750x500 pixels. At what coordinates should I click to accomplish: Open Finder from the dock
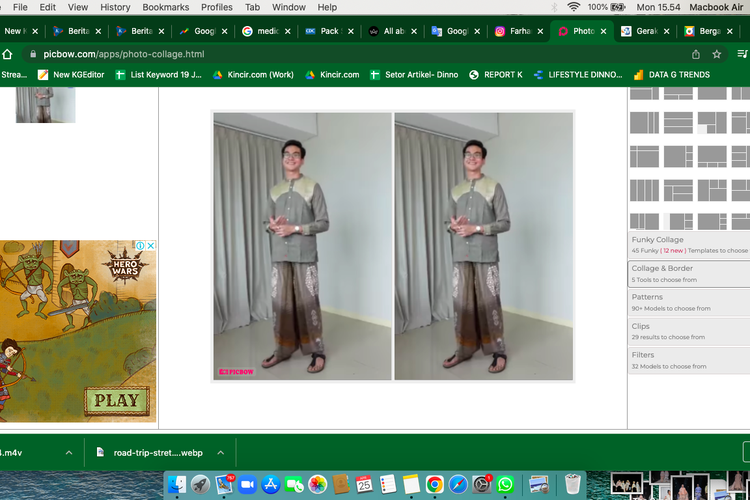(x=177, y=484)
